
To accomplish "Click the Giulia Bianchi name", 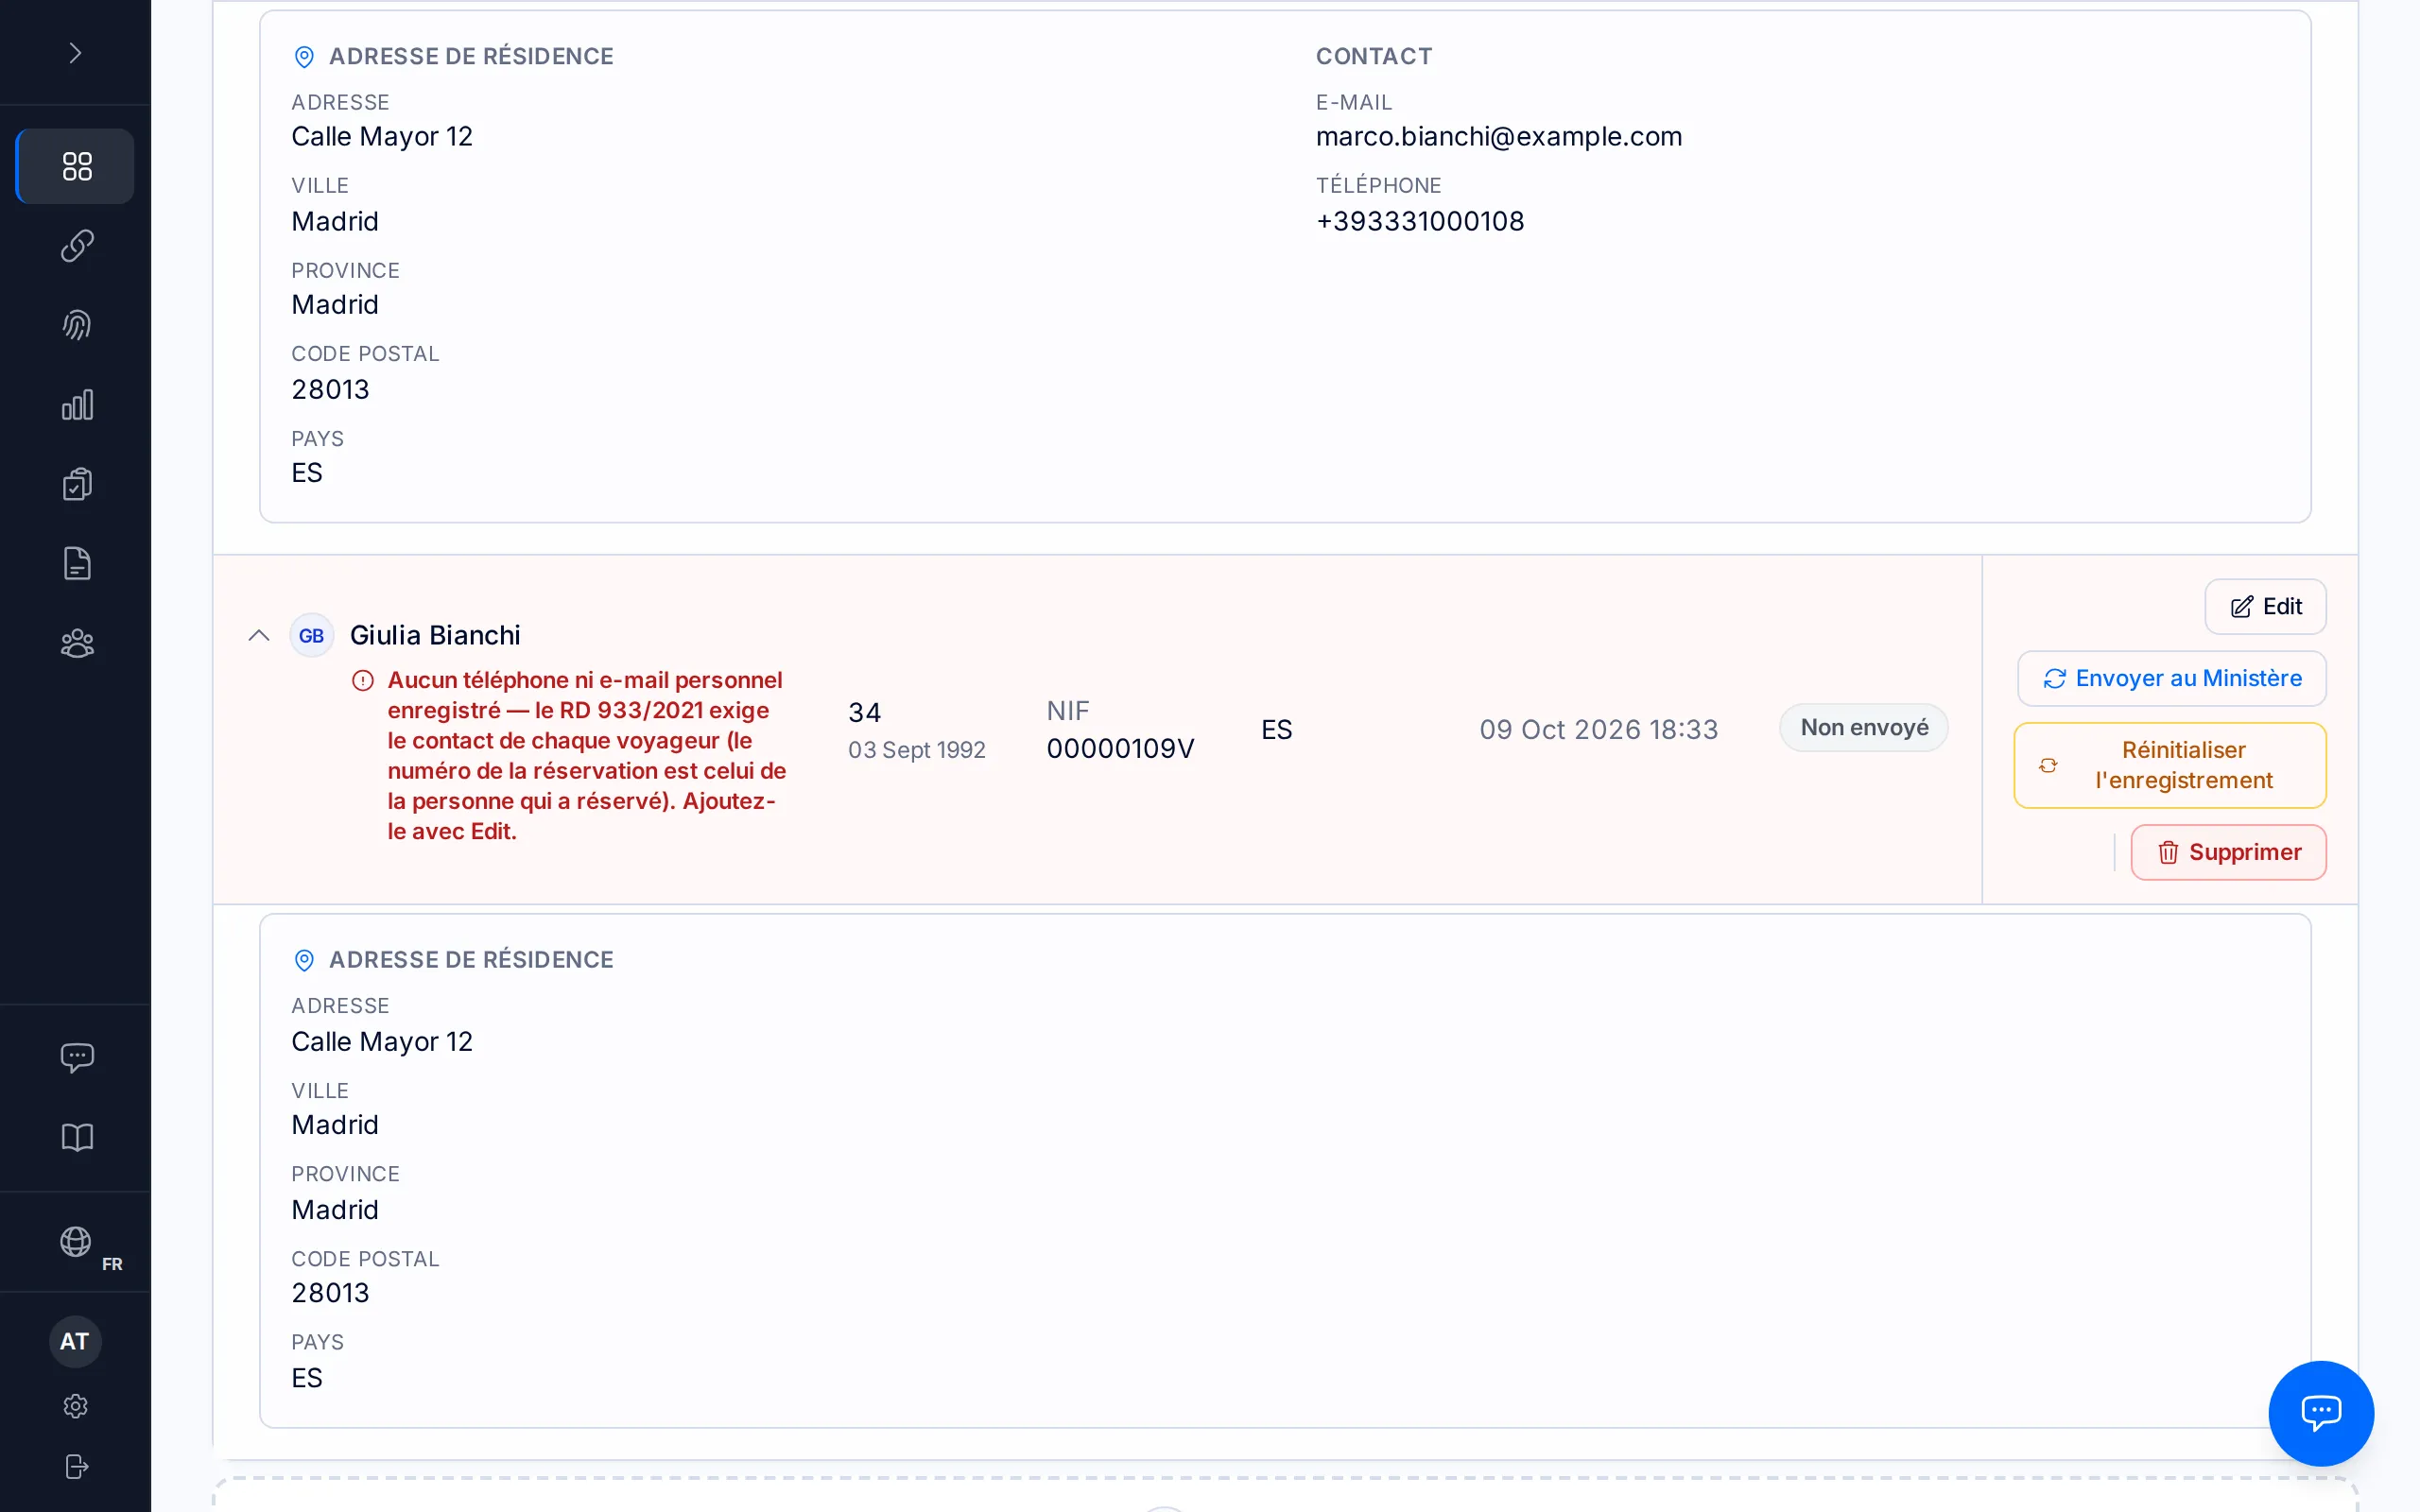I will 435,635.
